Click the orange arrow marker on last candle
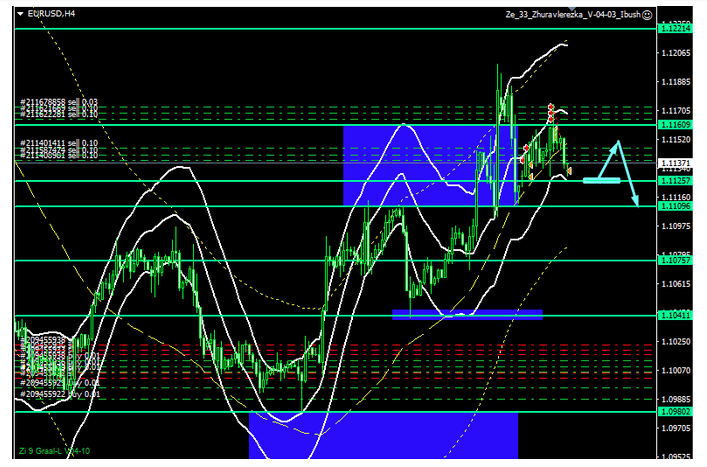 click(570, 172)
